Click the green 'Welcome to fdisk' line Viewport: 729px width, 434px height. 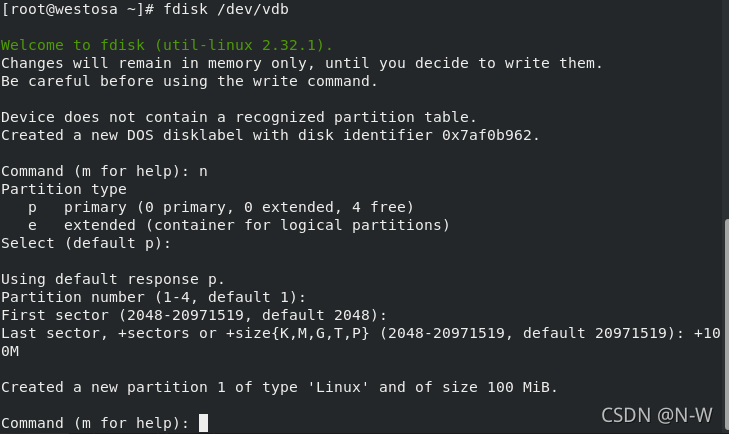pos(166,45)
